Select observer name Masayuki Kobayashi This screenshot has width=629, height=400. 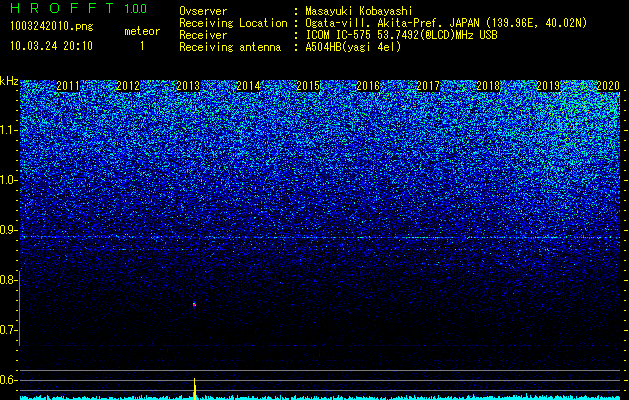click(359, 11)
